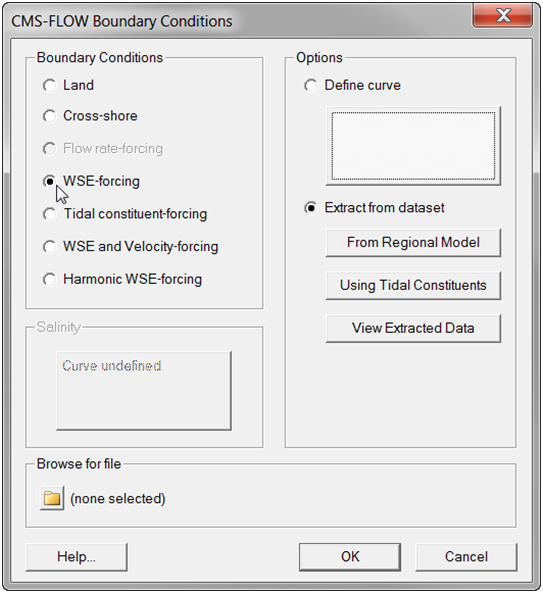Confirm the dialog with OK
The height and width of the screenshot is (593, 543).
coord(350,557)
